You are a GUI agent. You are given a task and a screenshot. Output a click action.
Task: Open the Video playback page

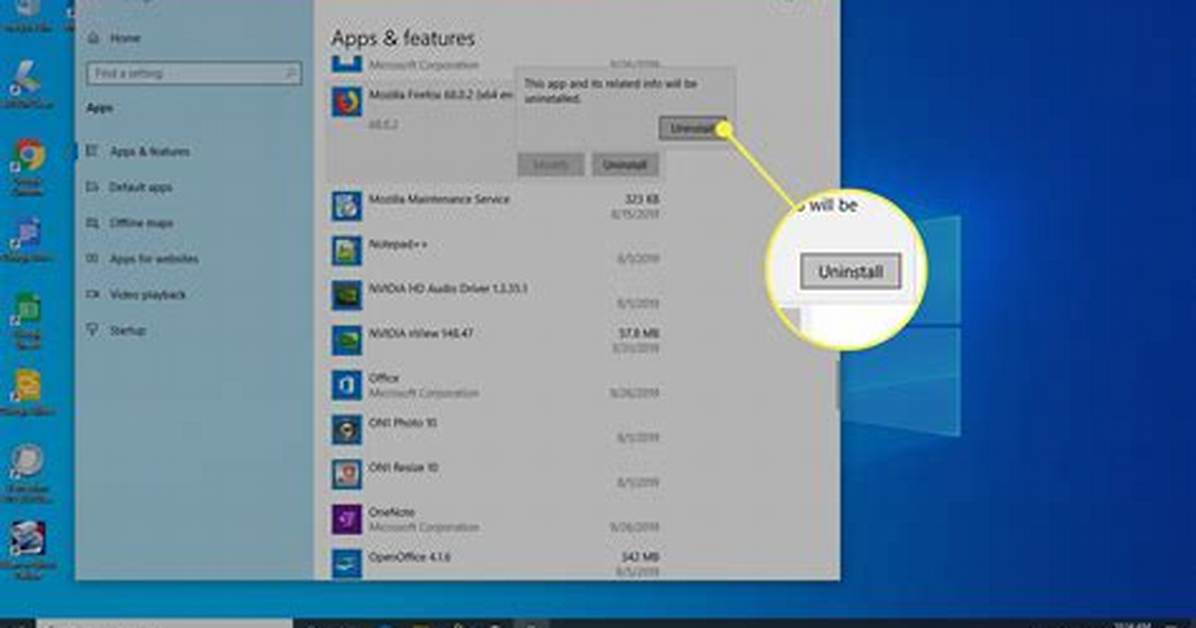pos(148,295)
